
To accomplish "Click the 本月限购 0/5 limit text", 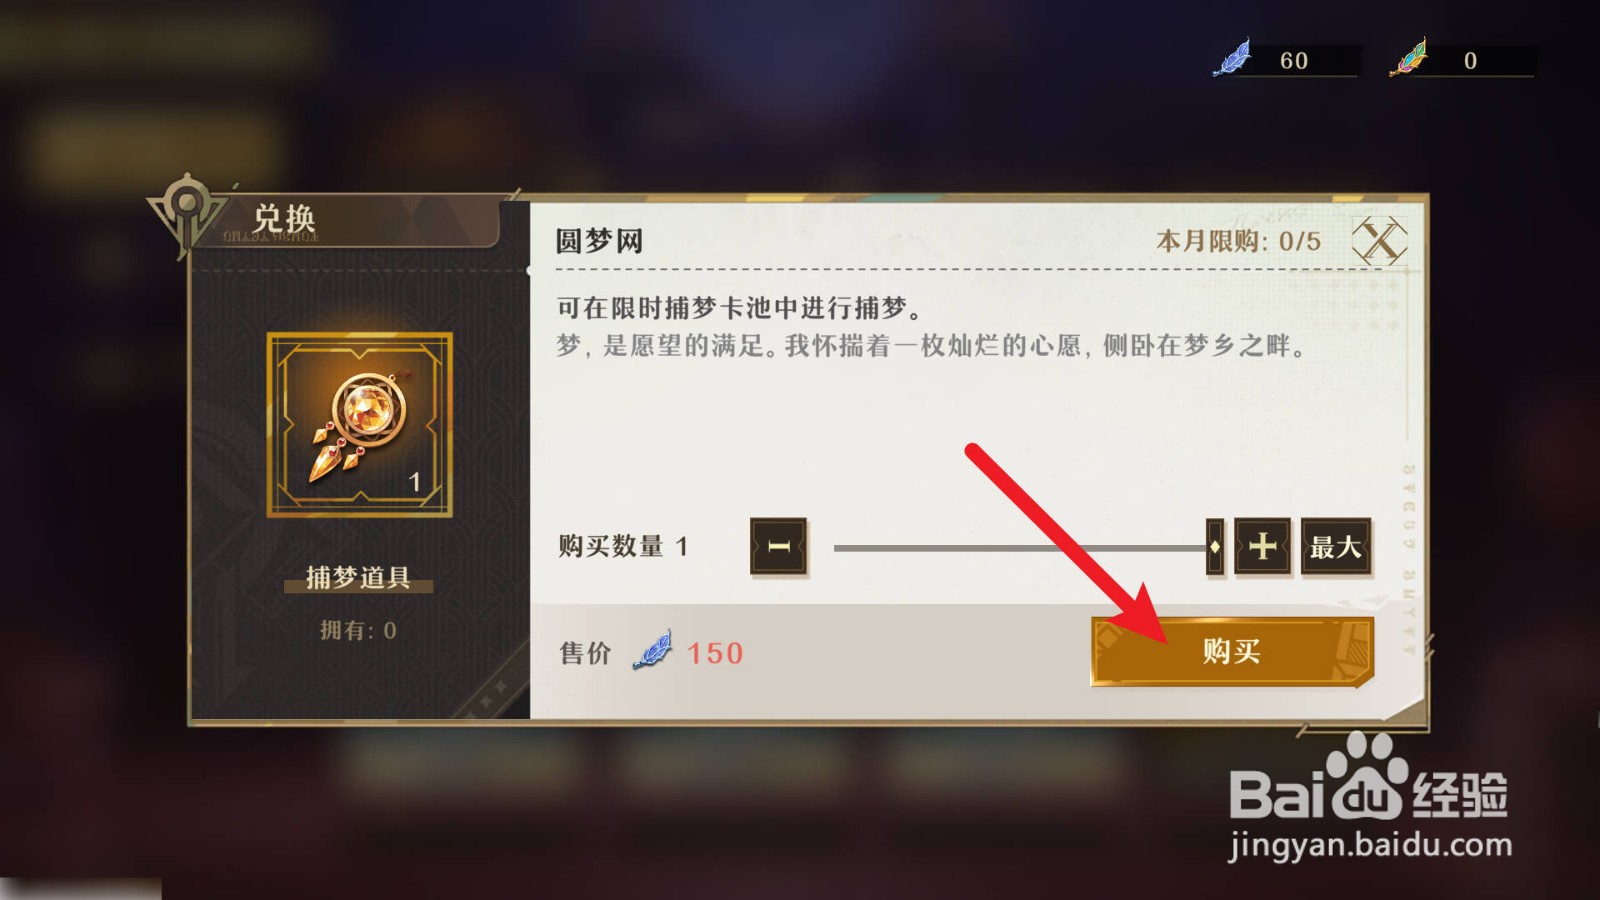I will point(1238,241).
